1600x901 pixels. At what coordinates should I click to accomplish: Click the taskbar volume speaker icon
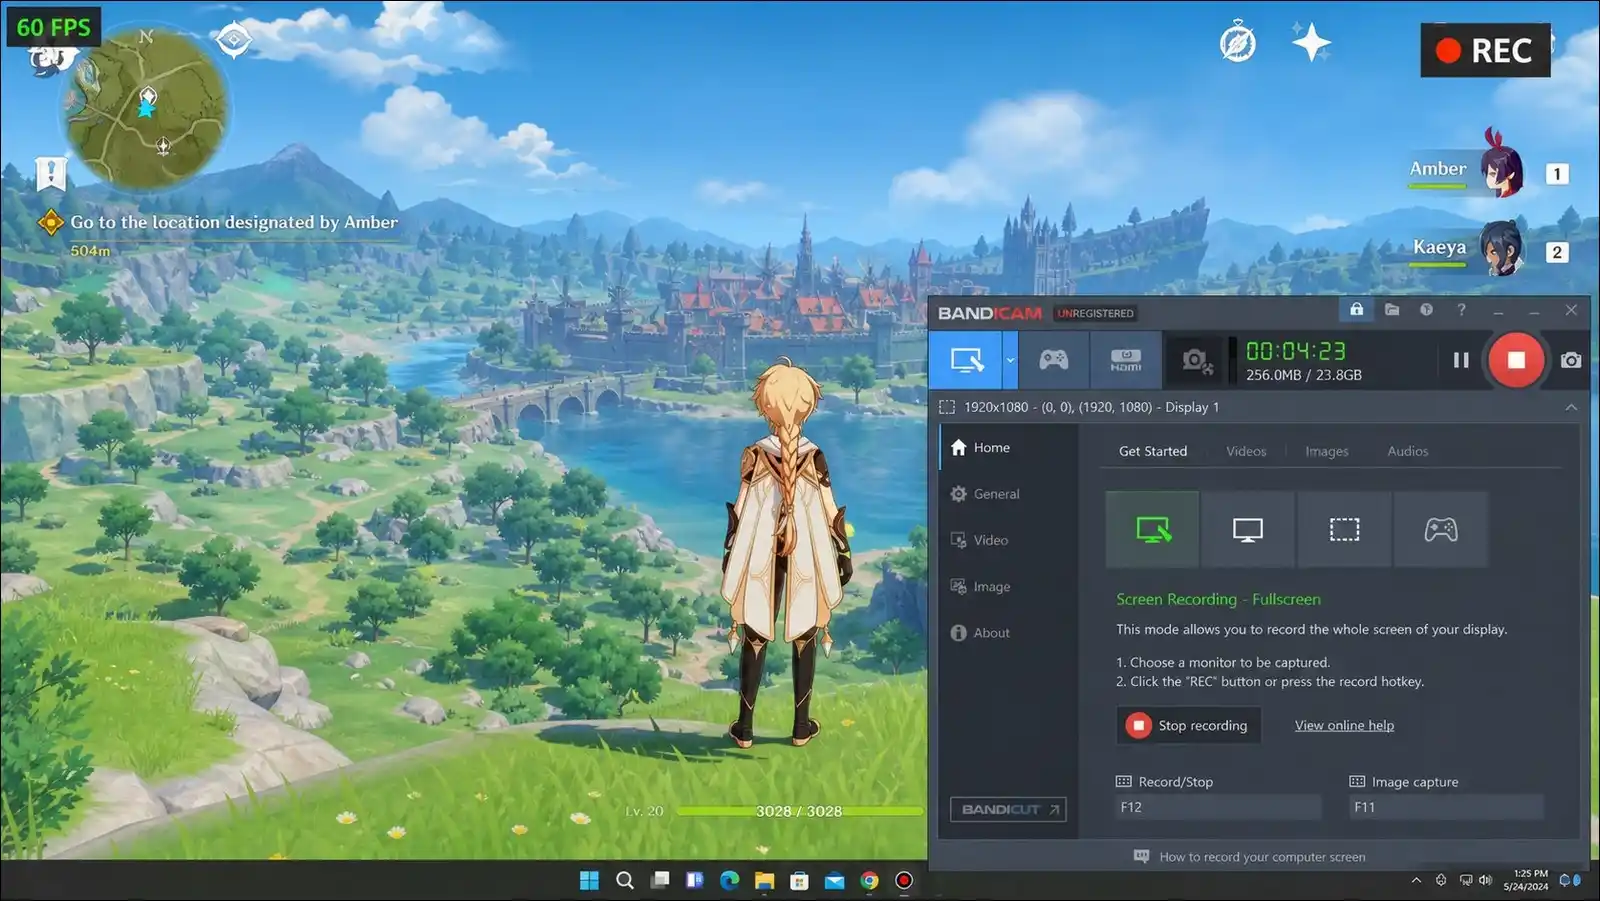[x=1485, y=880]
